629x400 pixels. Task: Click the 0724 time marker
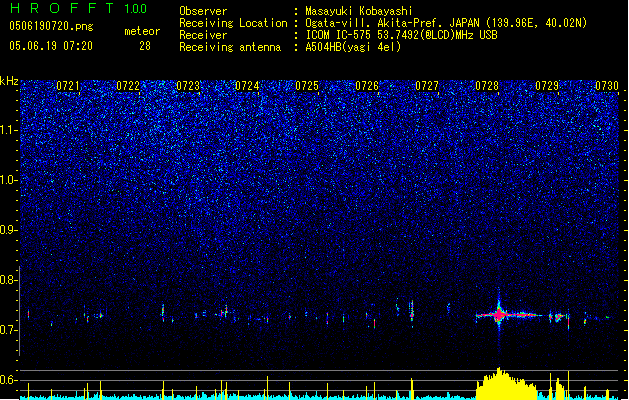[247, 86]
